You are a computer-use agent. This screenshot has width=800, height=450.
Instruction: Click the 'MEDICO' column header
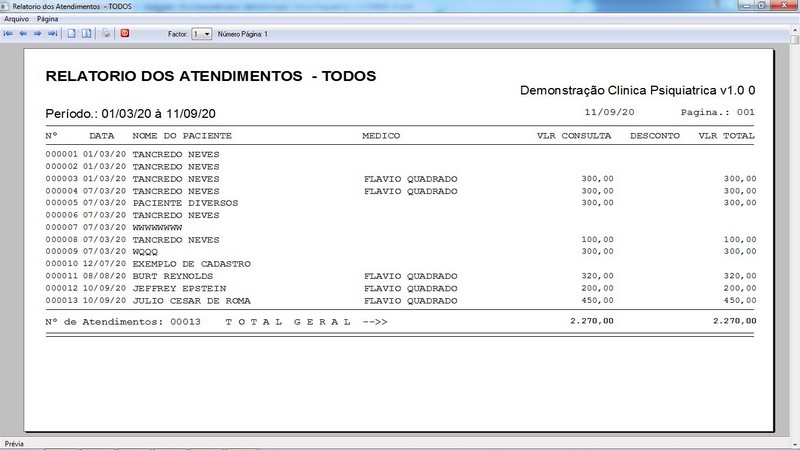(x=381, y=136)
